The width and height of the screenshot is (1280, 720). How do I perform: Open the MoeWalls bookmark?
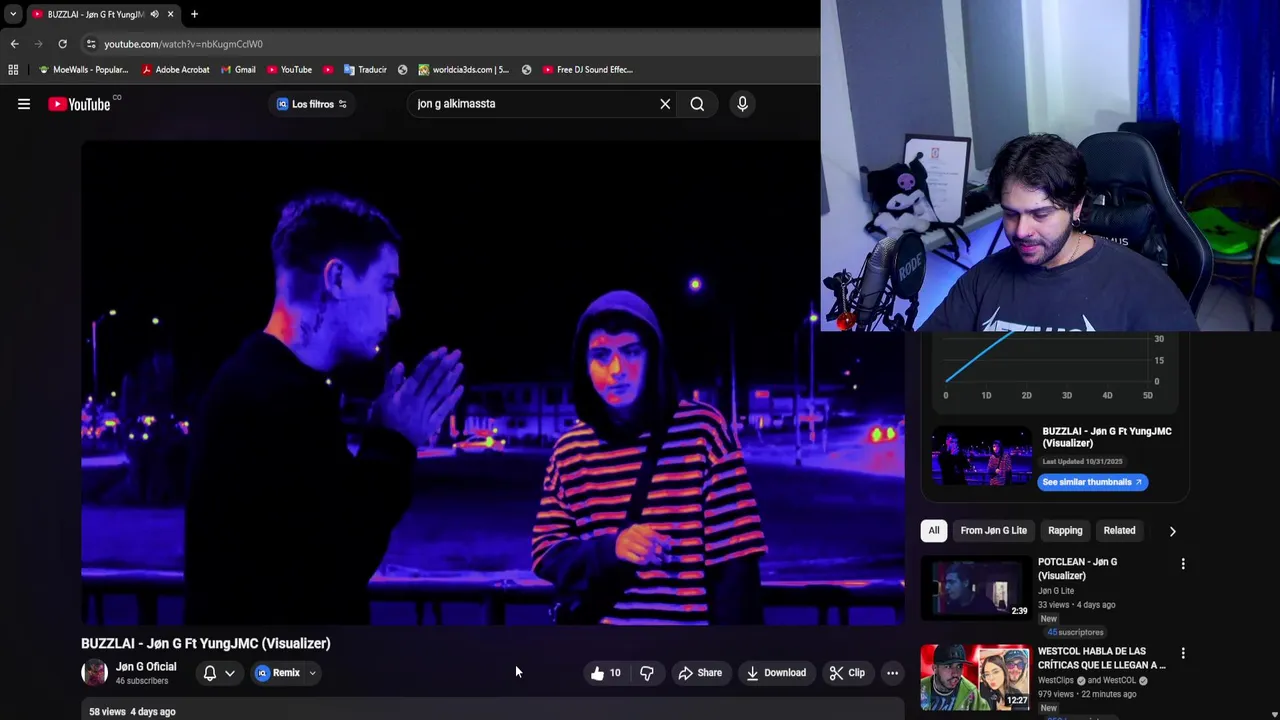(x=83, y=70)
